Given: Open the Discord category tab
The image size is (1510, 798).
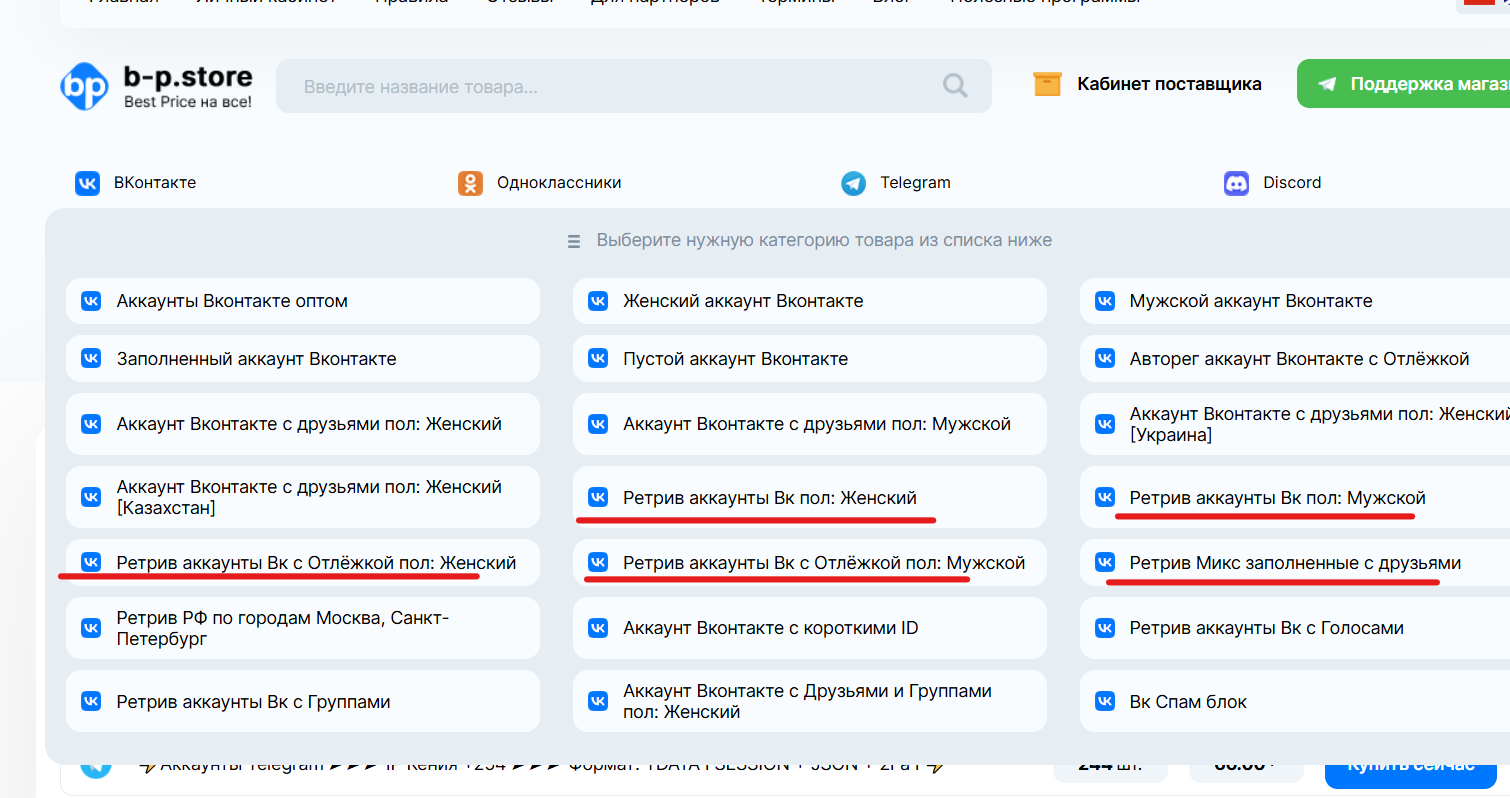Looking at the screenshot, I should coord(1273,183).
